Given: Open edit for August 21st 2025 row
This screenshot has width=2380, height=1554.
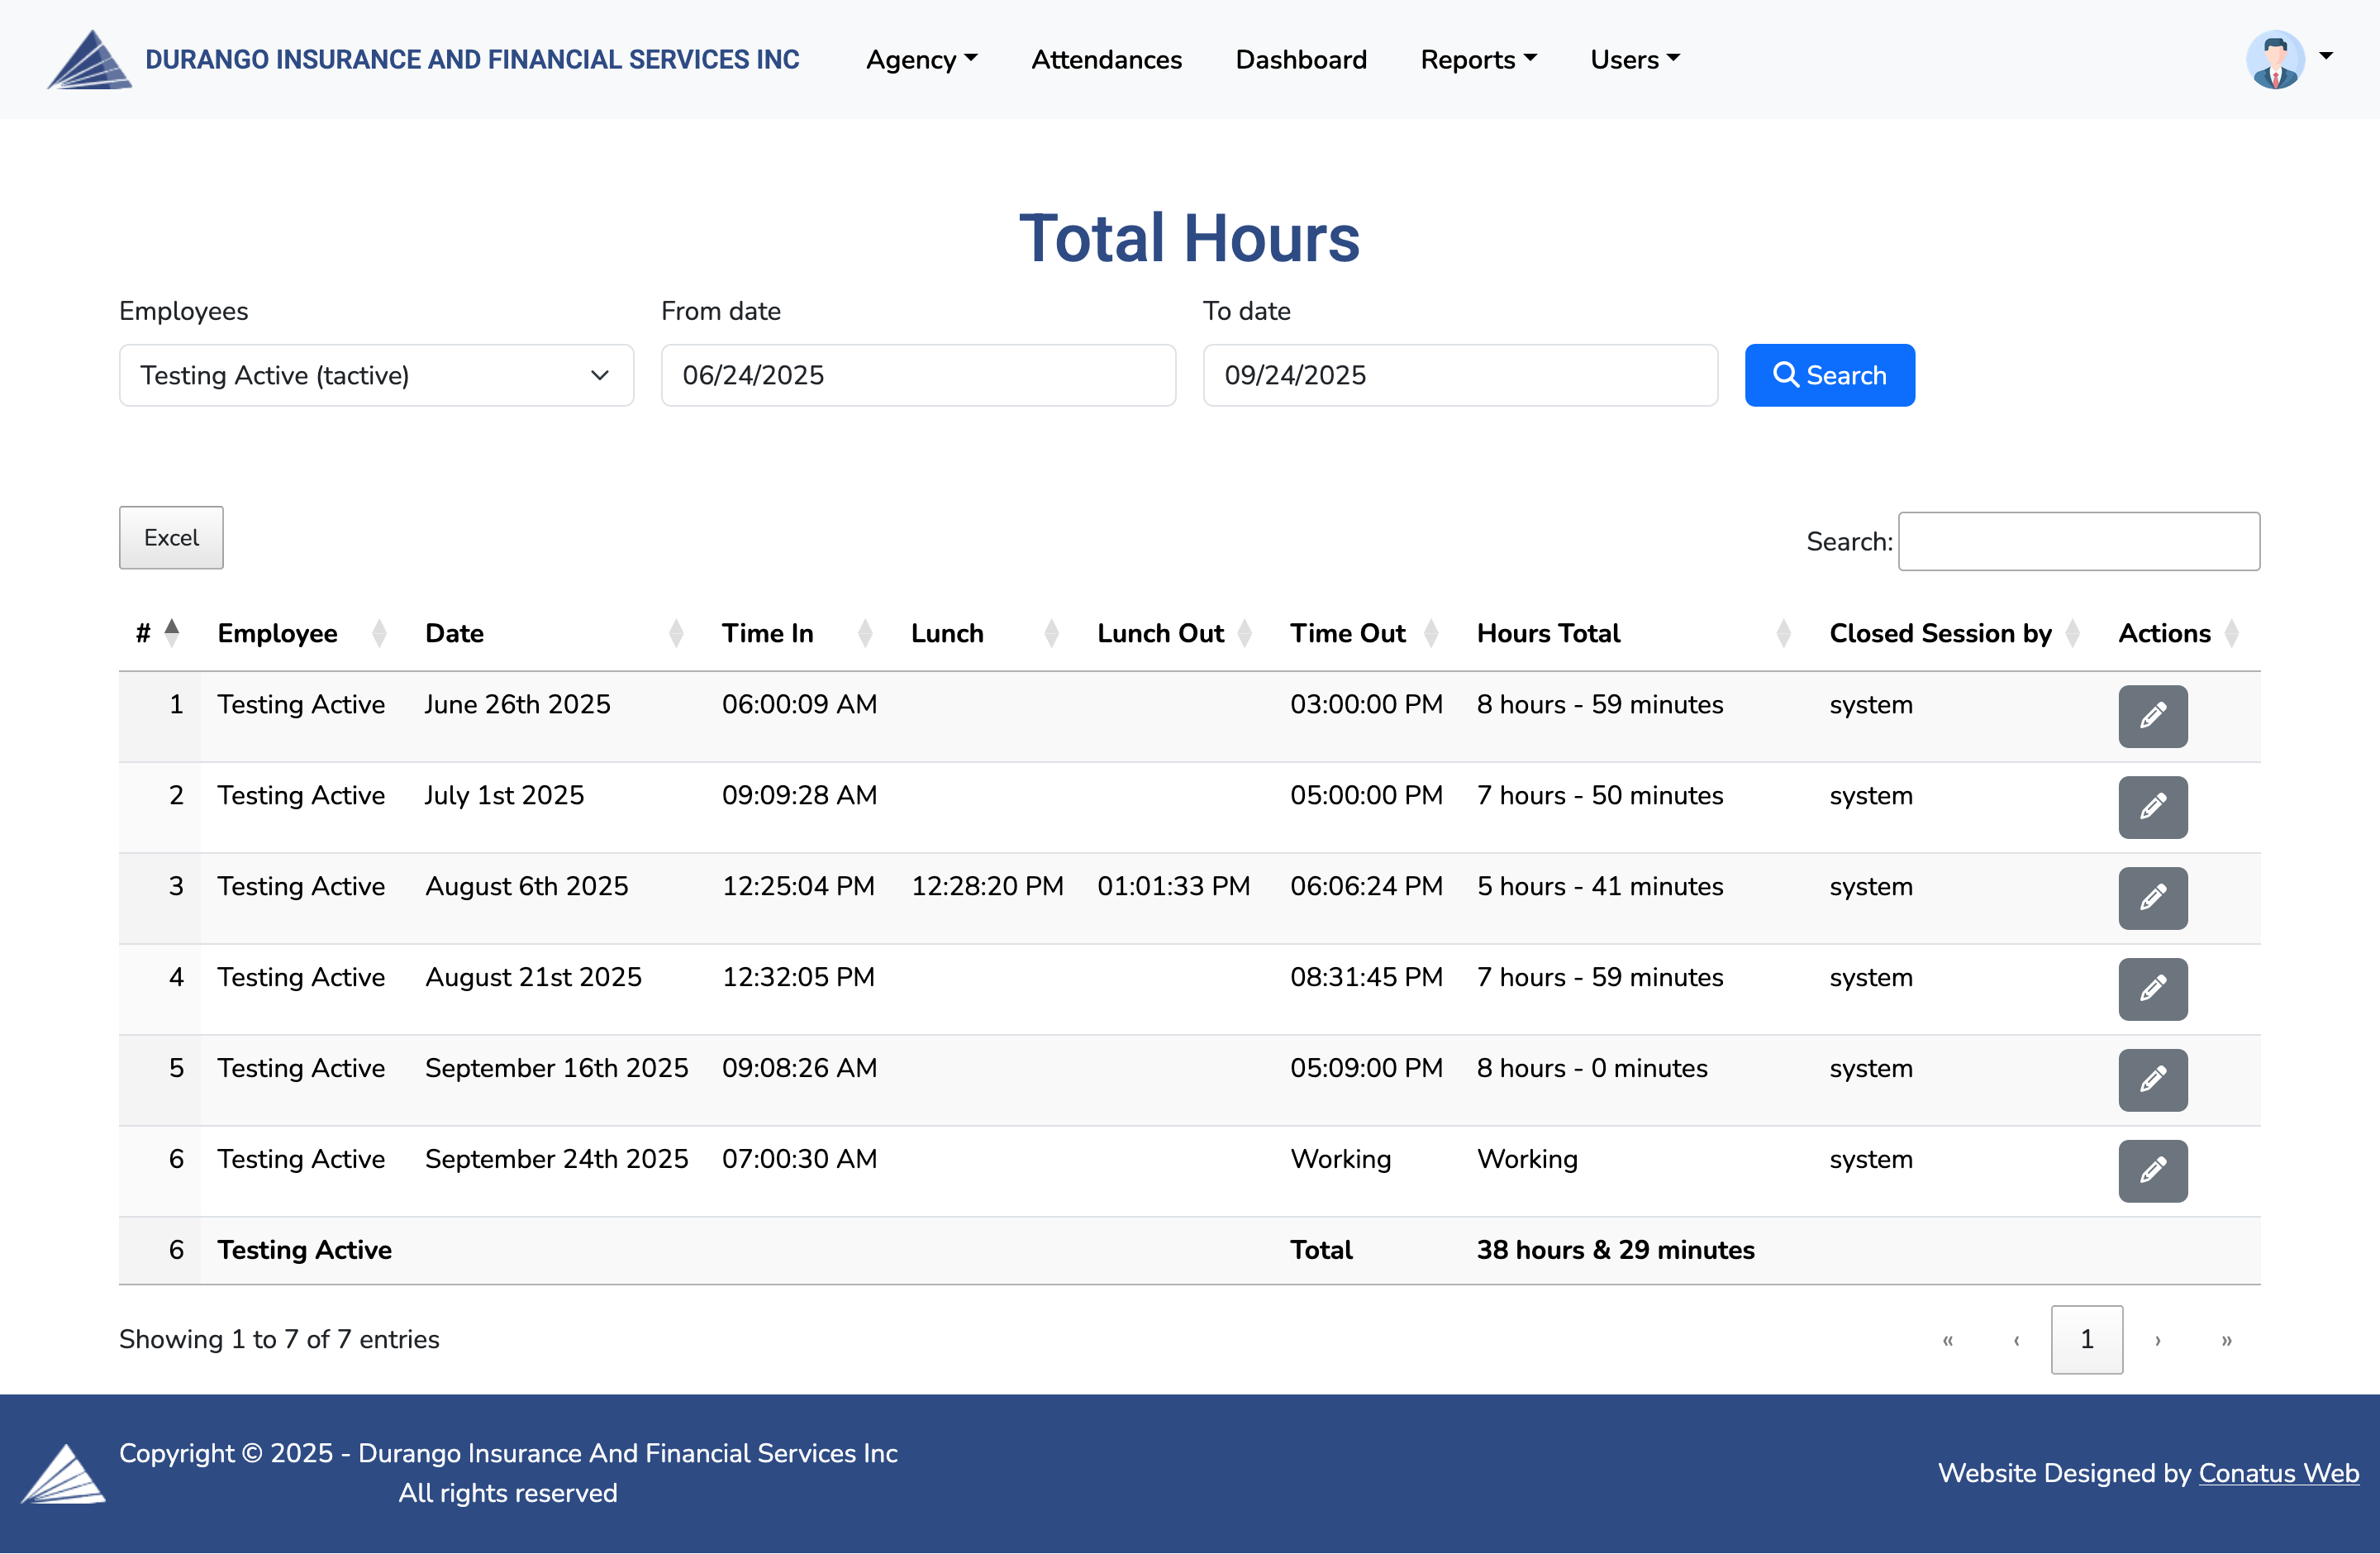Looking at the screenshot, I should click(x=2152, y=989).
